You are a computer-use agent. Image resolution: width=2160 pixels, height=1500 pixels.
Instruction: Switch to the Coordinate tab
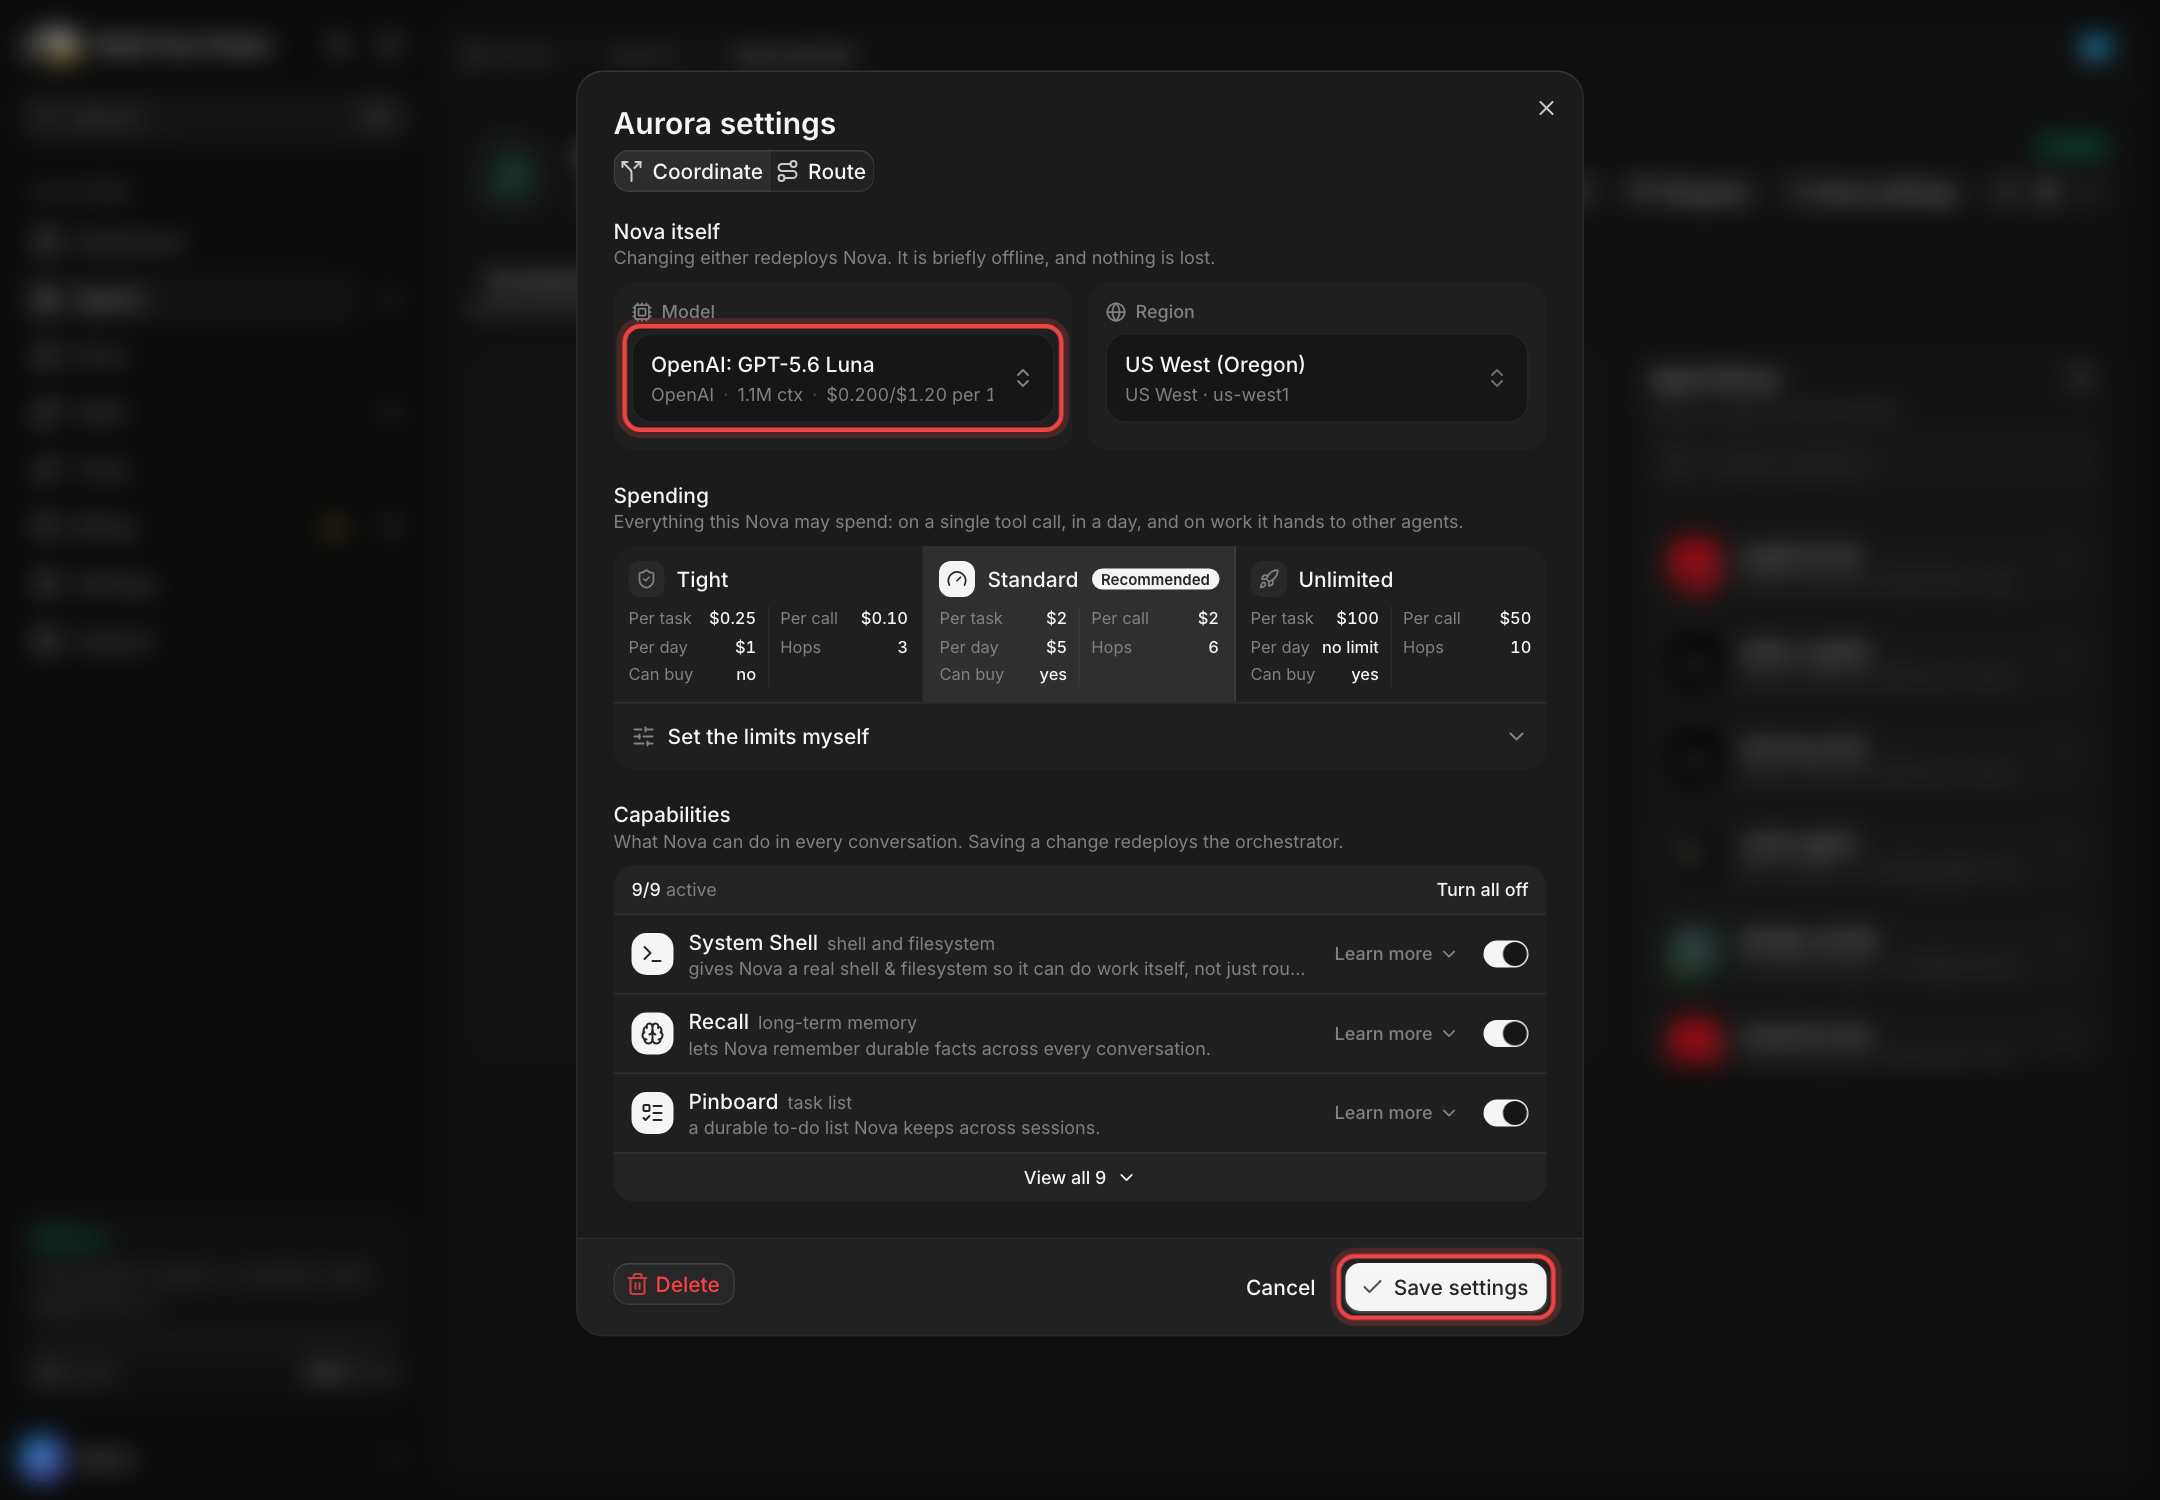tap(692, 171)
